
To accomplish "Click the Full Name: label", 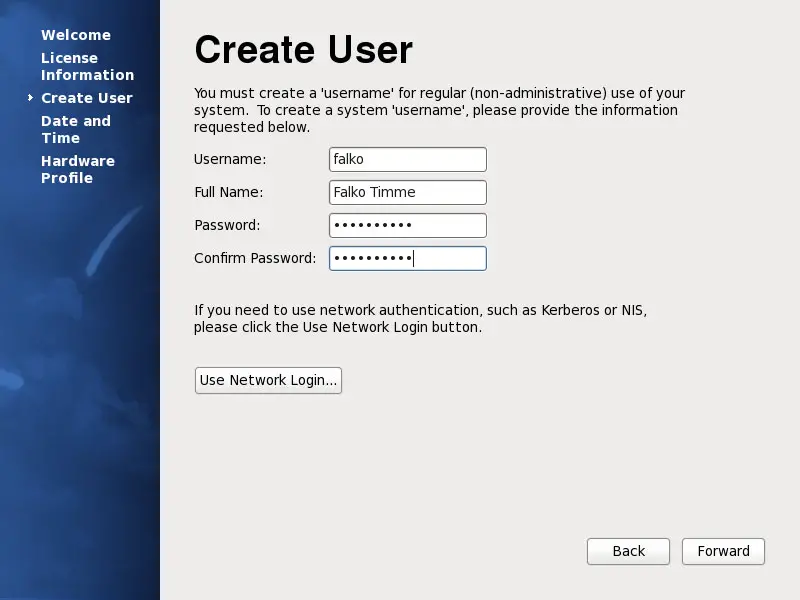I will click(x=228, y=193).
